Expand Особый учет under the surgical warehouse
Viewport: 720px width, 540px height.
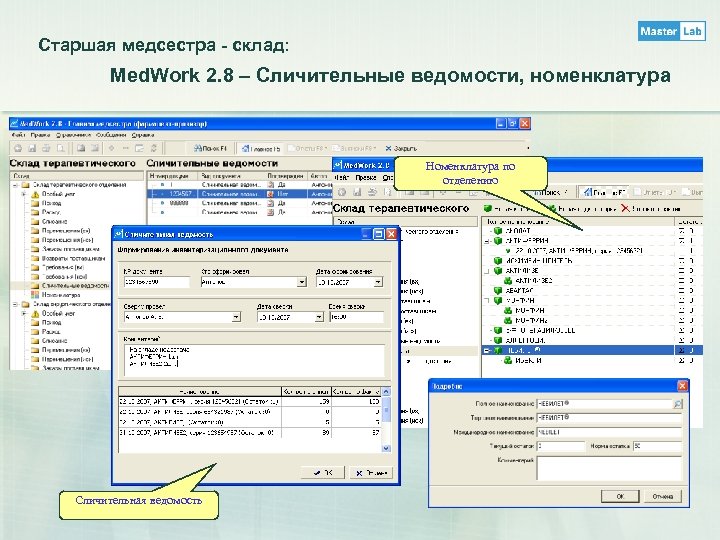pyautogui.click(x=24, y=314)
